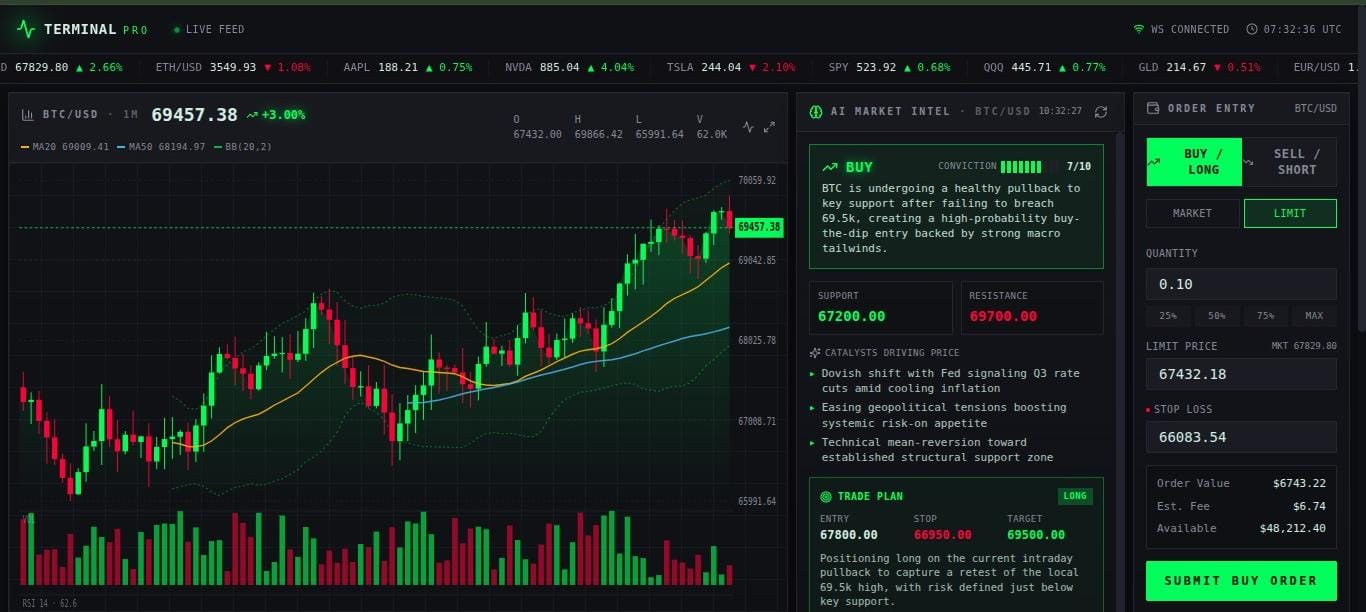The image size is (1366, 612).
Task: Switch order type to LIMIT
Action: (x=1290, y=213)
